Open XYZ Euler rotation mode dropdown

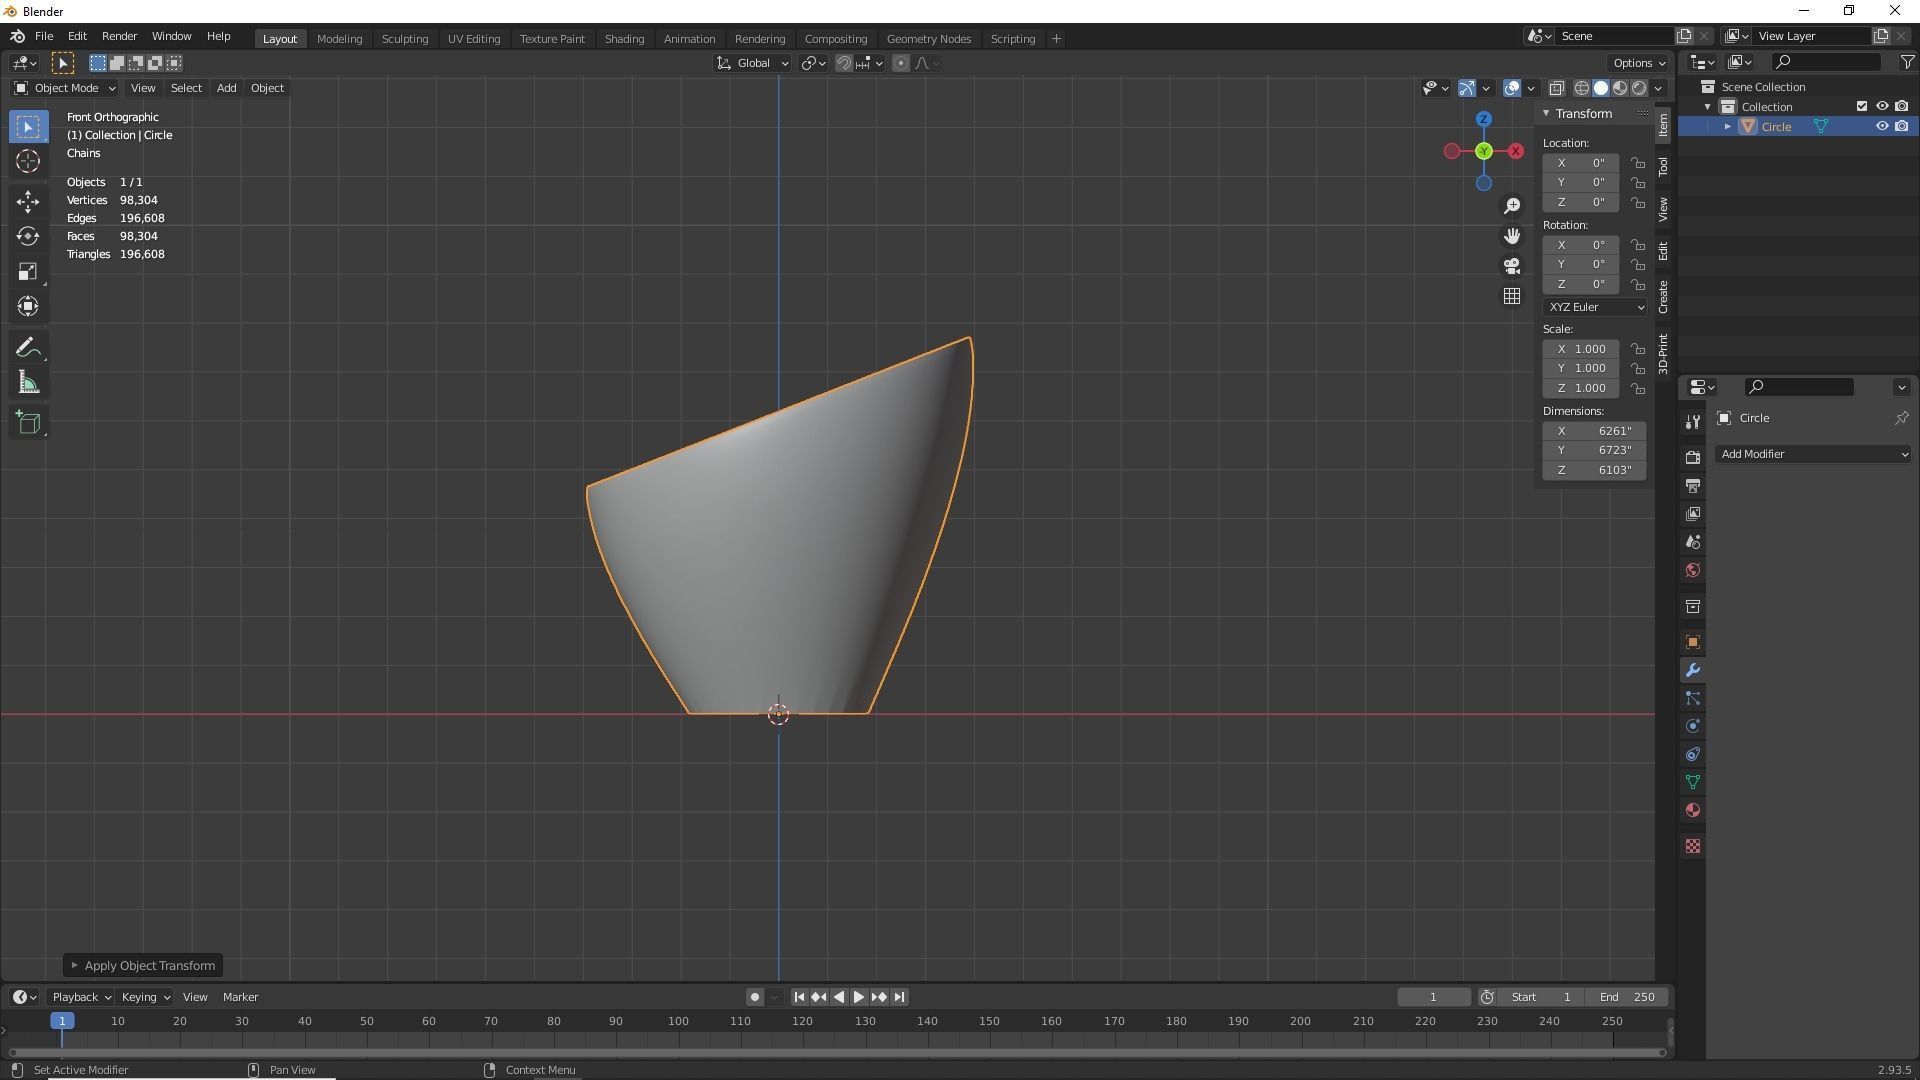tap(1595, 307)
